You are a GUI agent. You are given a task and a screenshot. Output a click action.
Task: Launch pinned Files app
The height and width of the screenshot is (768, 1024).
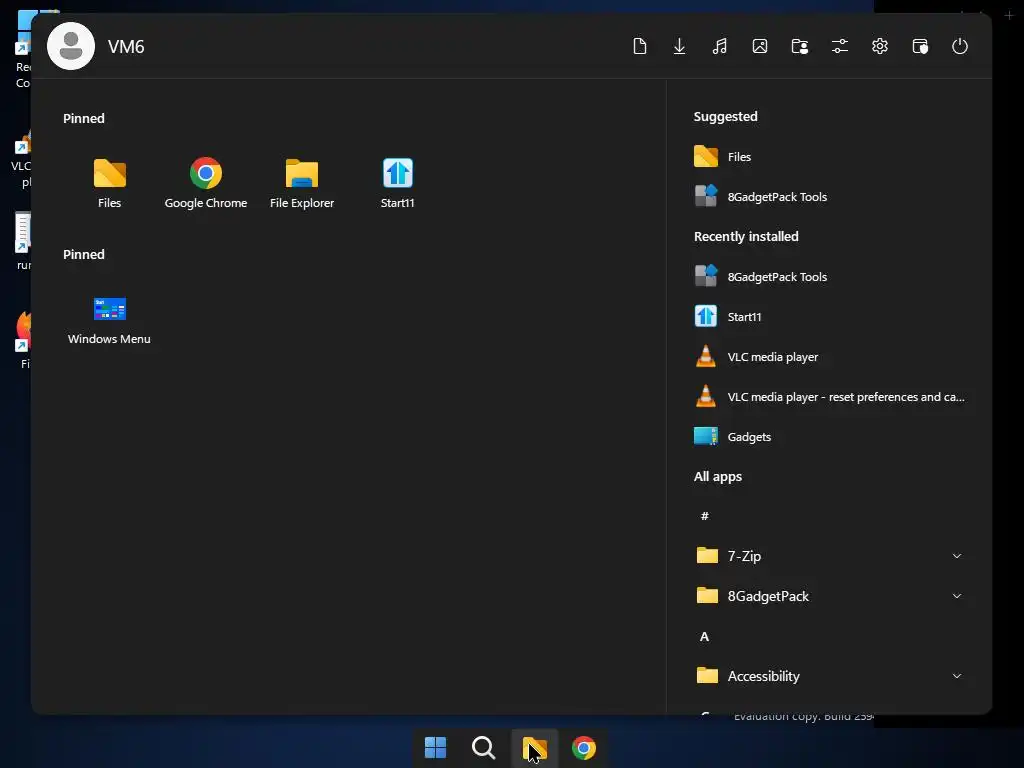click(x=110, y=183)
